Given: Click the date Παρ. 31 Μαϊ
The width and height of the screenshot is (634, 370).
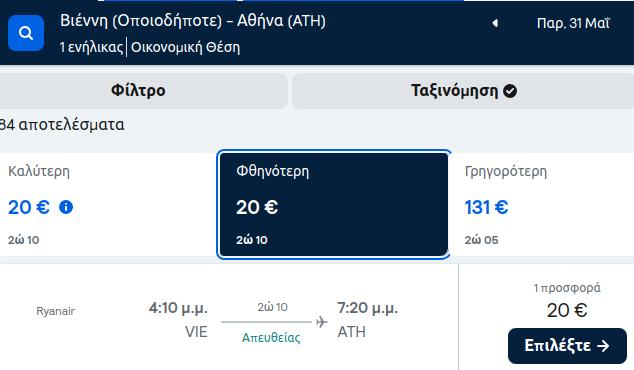Looking at the screenshot, I should click(573, 23).
